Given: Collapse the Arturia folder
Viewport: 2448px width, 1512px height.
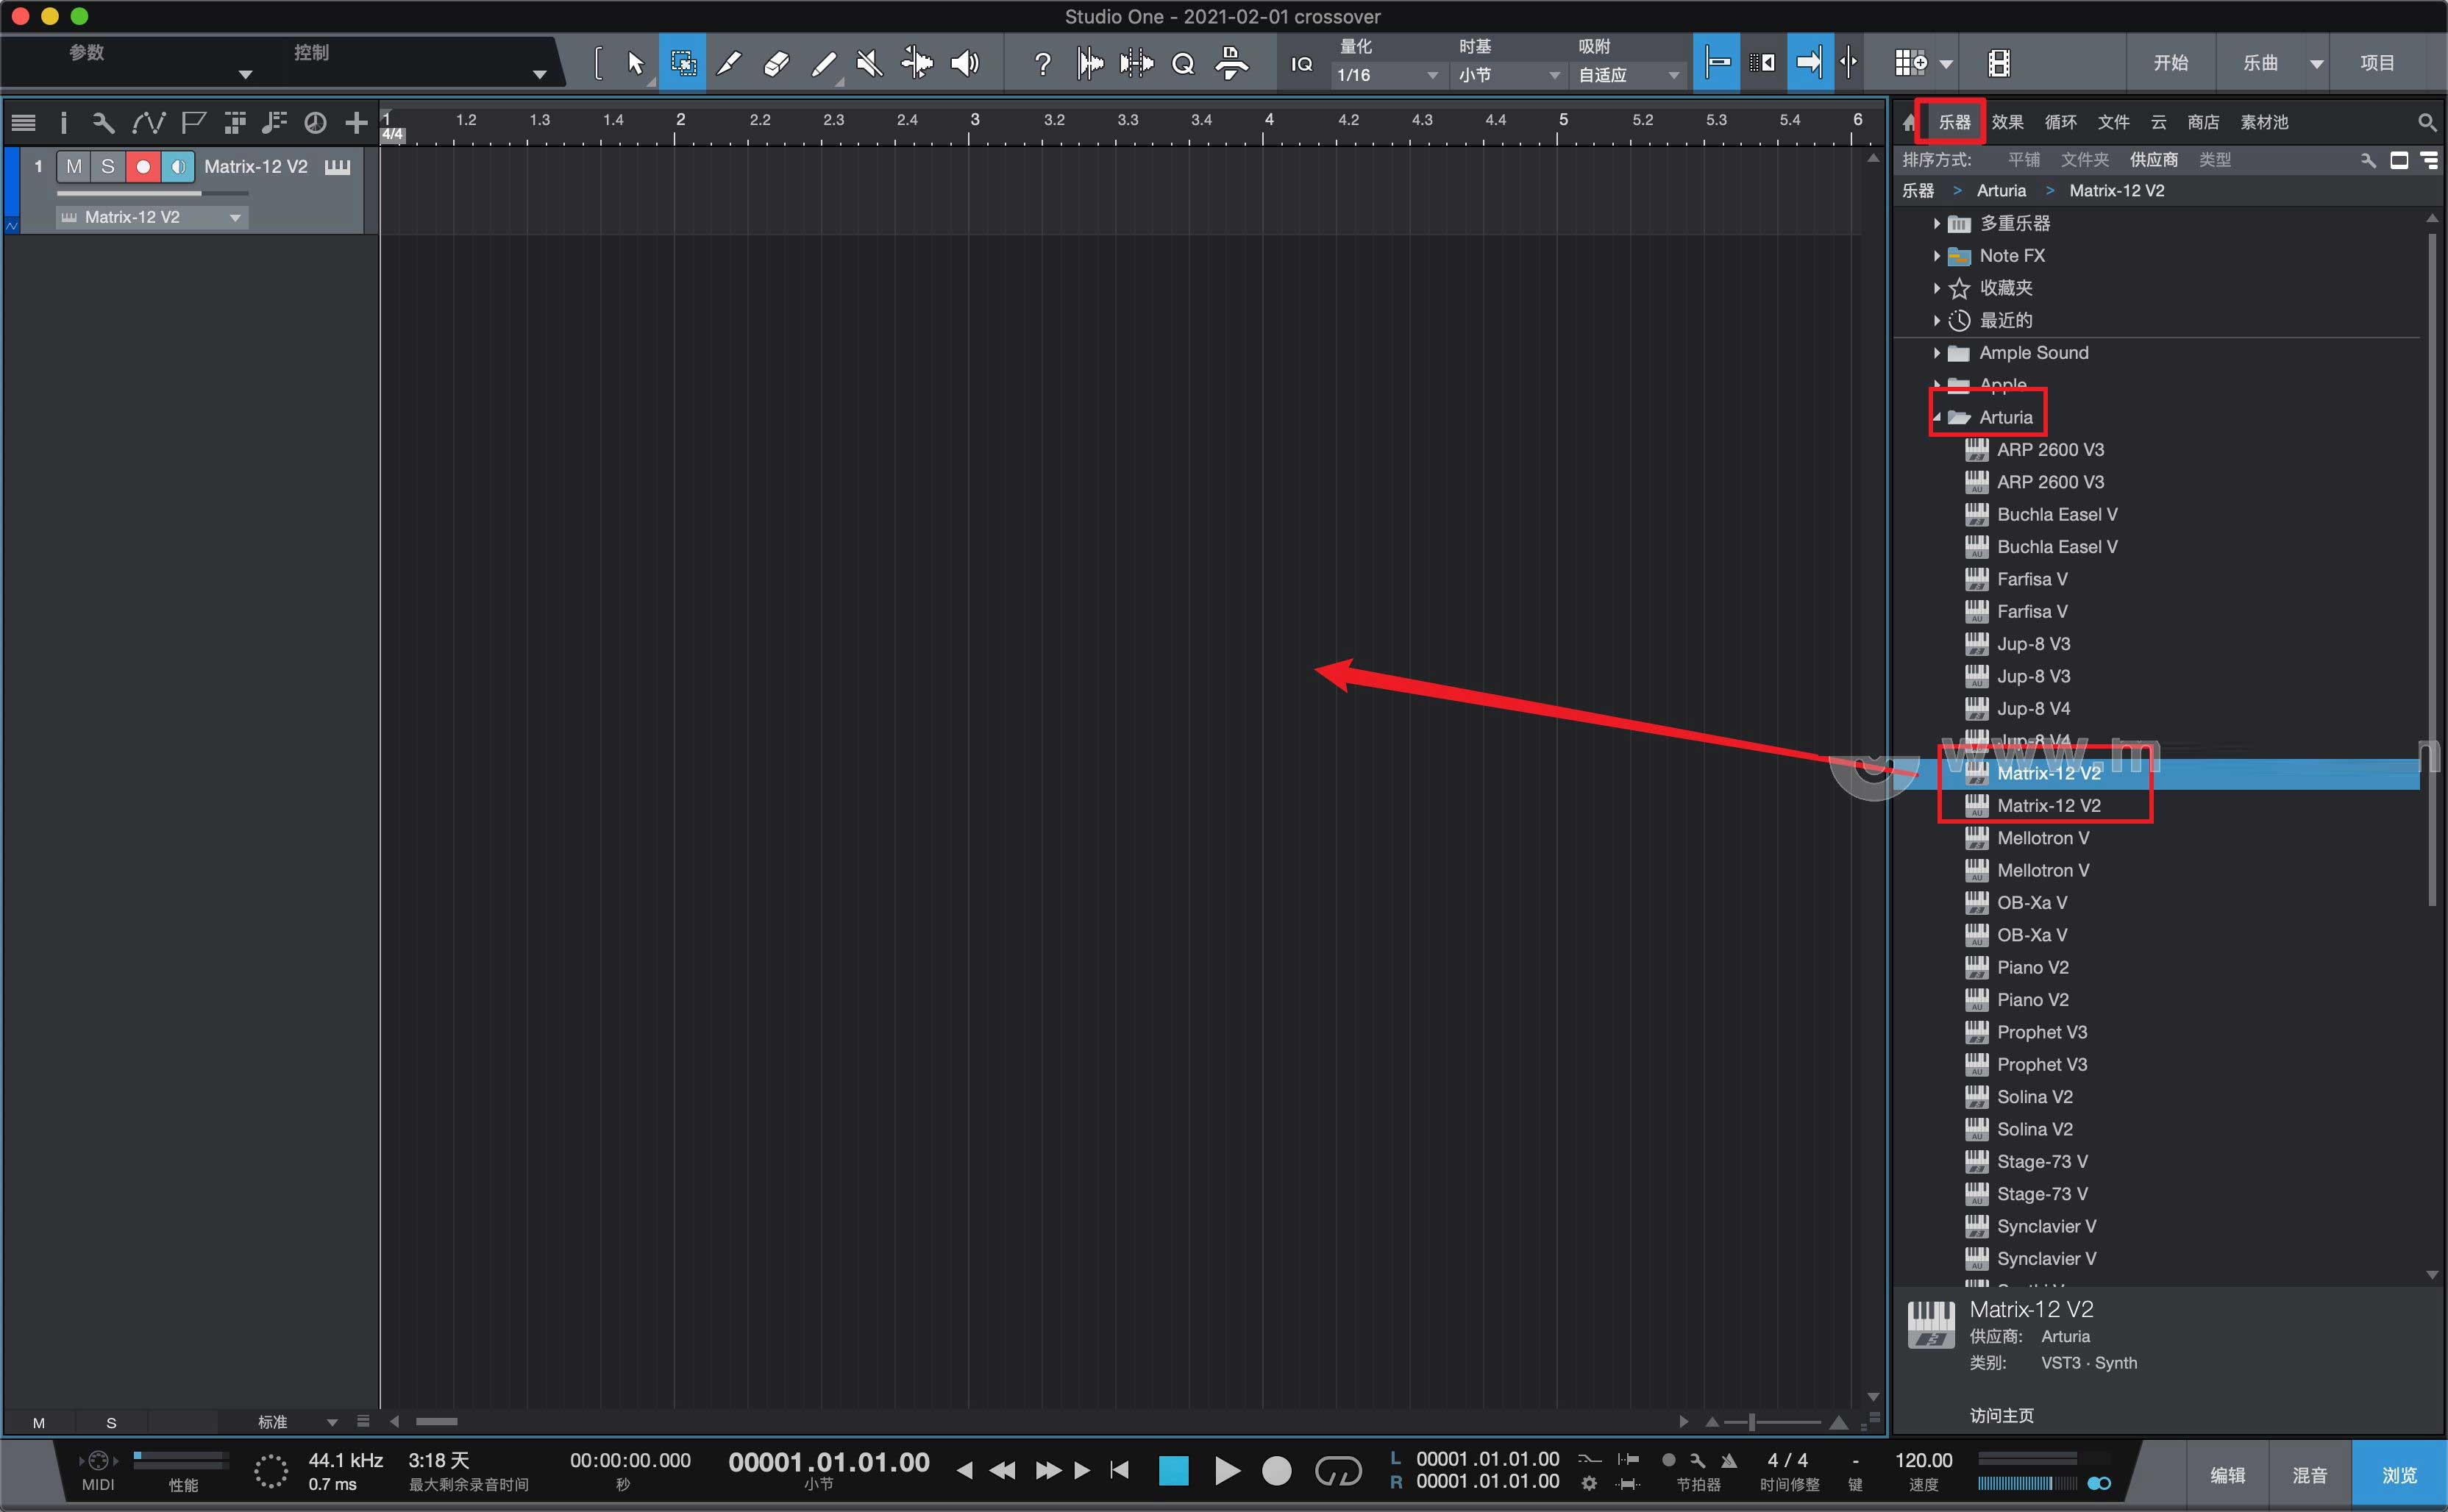Looking at the screenshot, I should (x=1937, y=417).
